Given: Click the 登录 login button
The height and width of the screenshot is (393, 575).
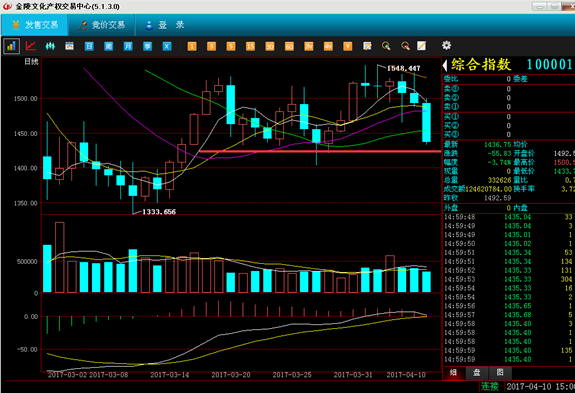Looking at the screenshot, I should point(165,25).
